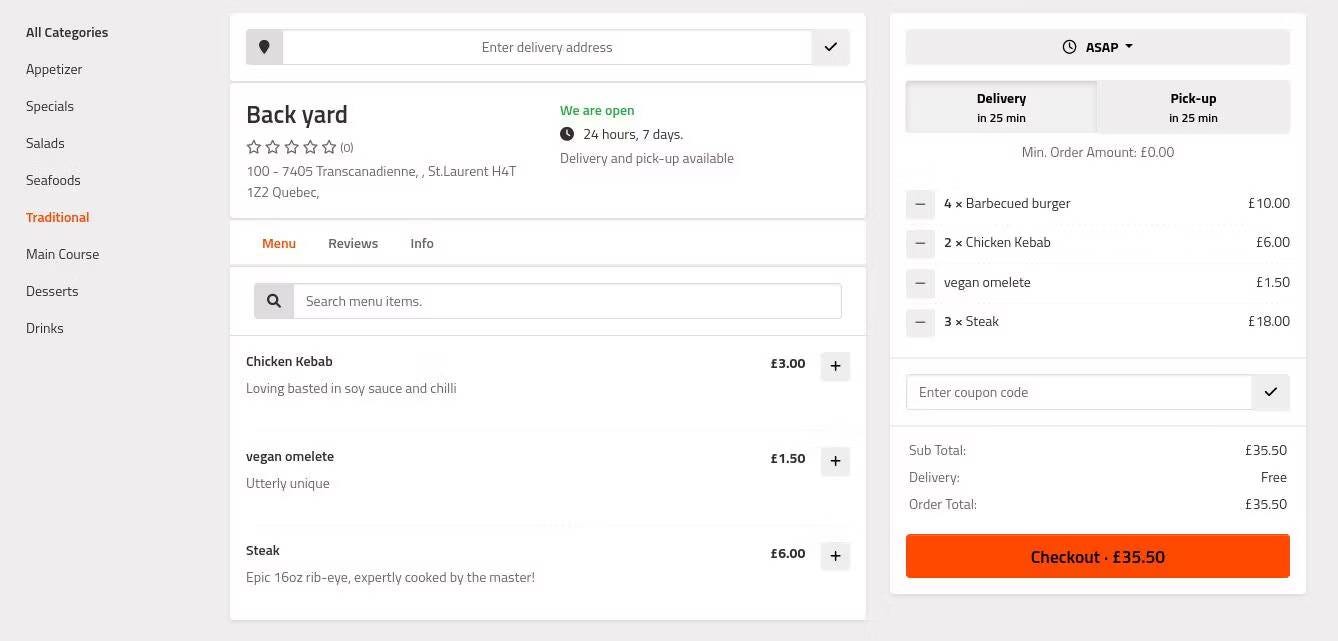Image resolution: width=1338 pixels, height=641 pixels.
Task: Focus the Search menu items field
Action: [x=567, y=301]
